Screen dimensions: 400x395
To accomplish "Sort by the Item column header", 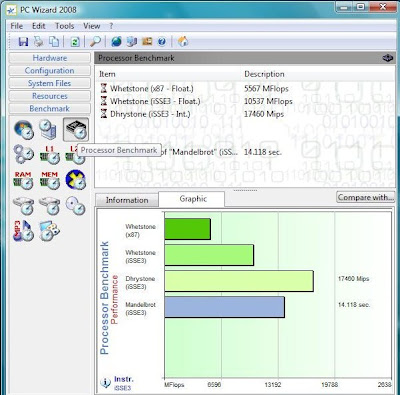I will 107,74.
